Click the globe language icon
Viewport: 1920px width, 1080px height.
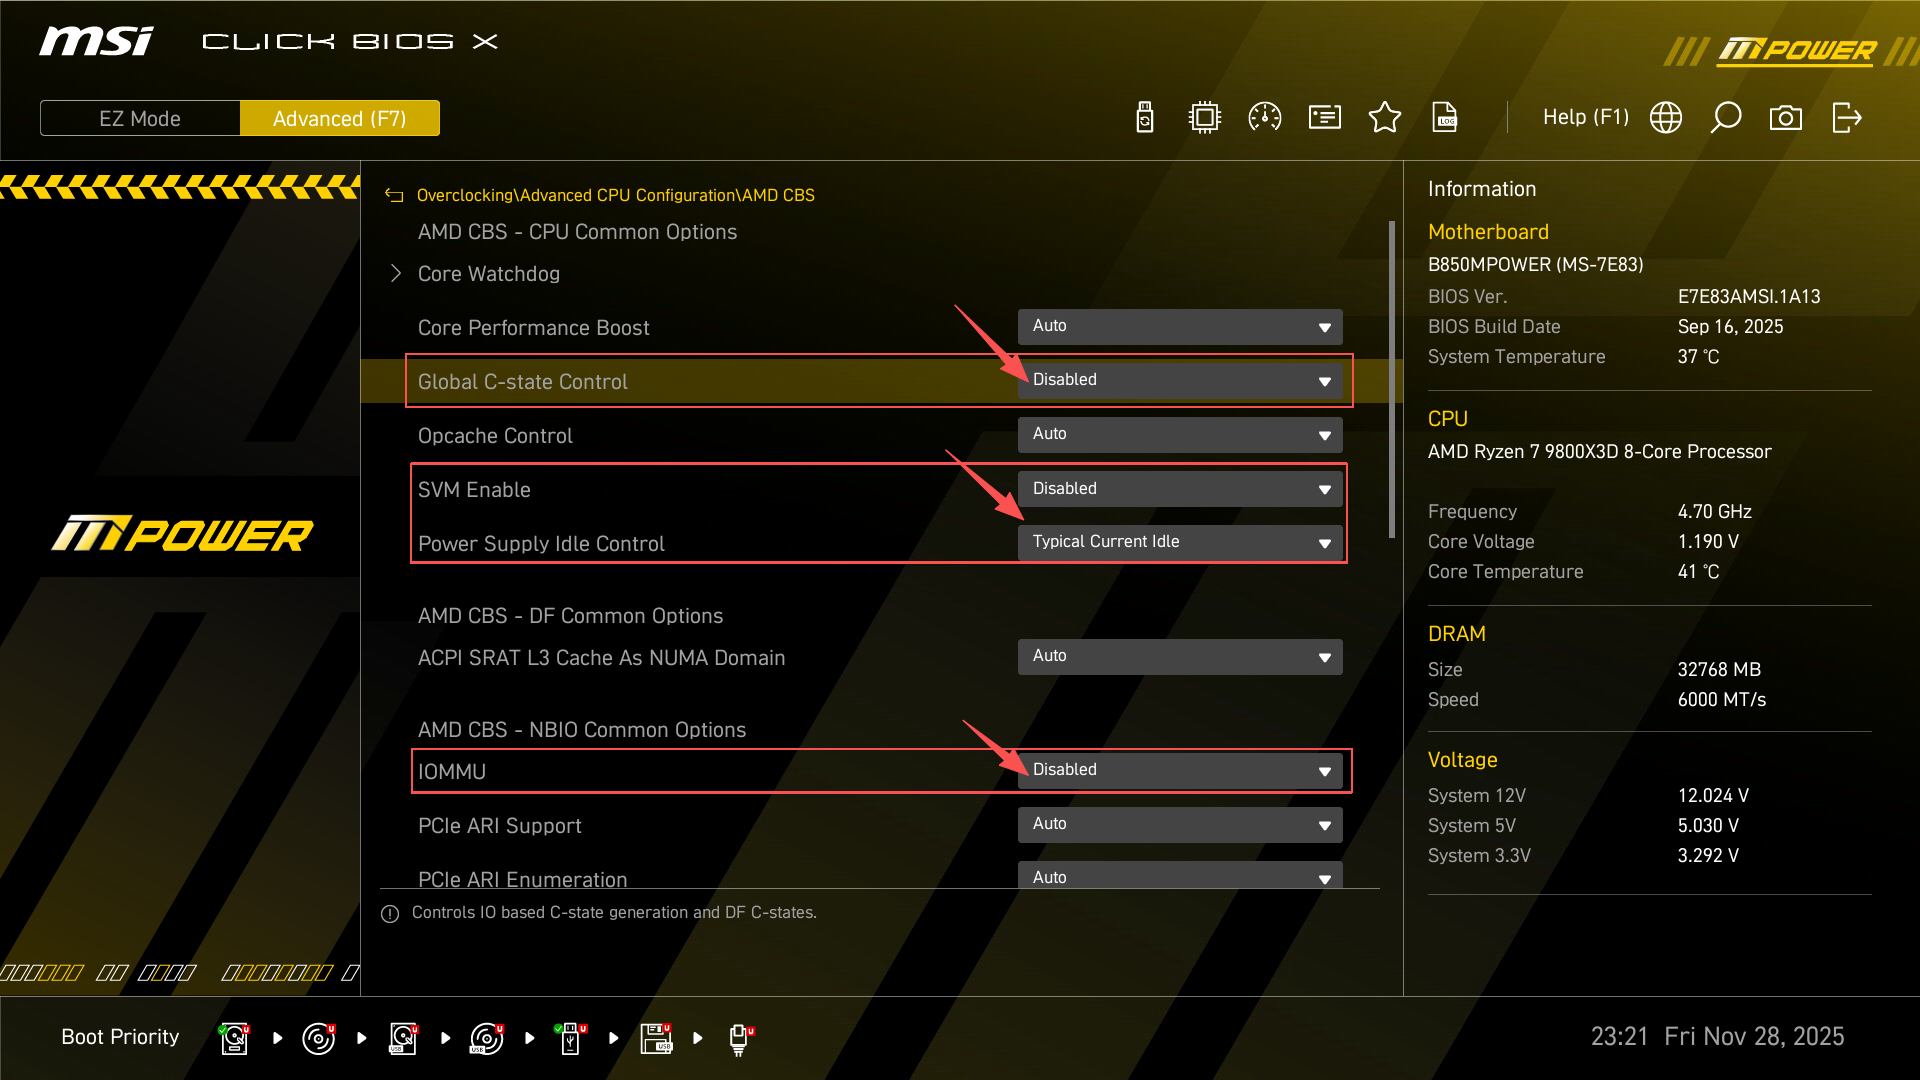pos(1666,118)
